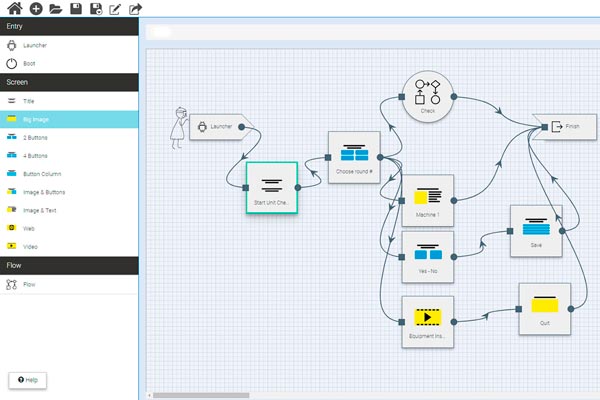600x400 pixels.
Task: Add a new item with the plus icon
Action: [36, 9]
